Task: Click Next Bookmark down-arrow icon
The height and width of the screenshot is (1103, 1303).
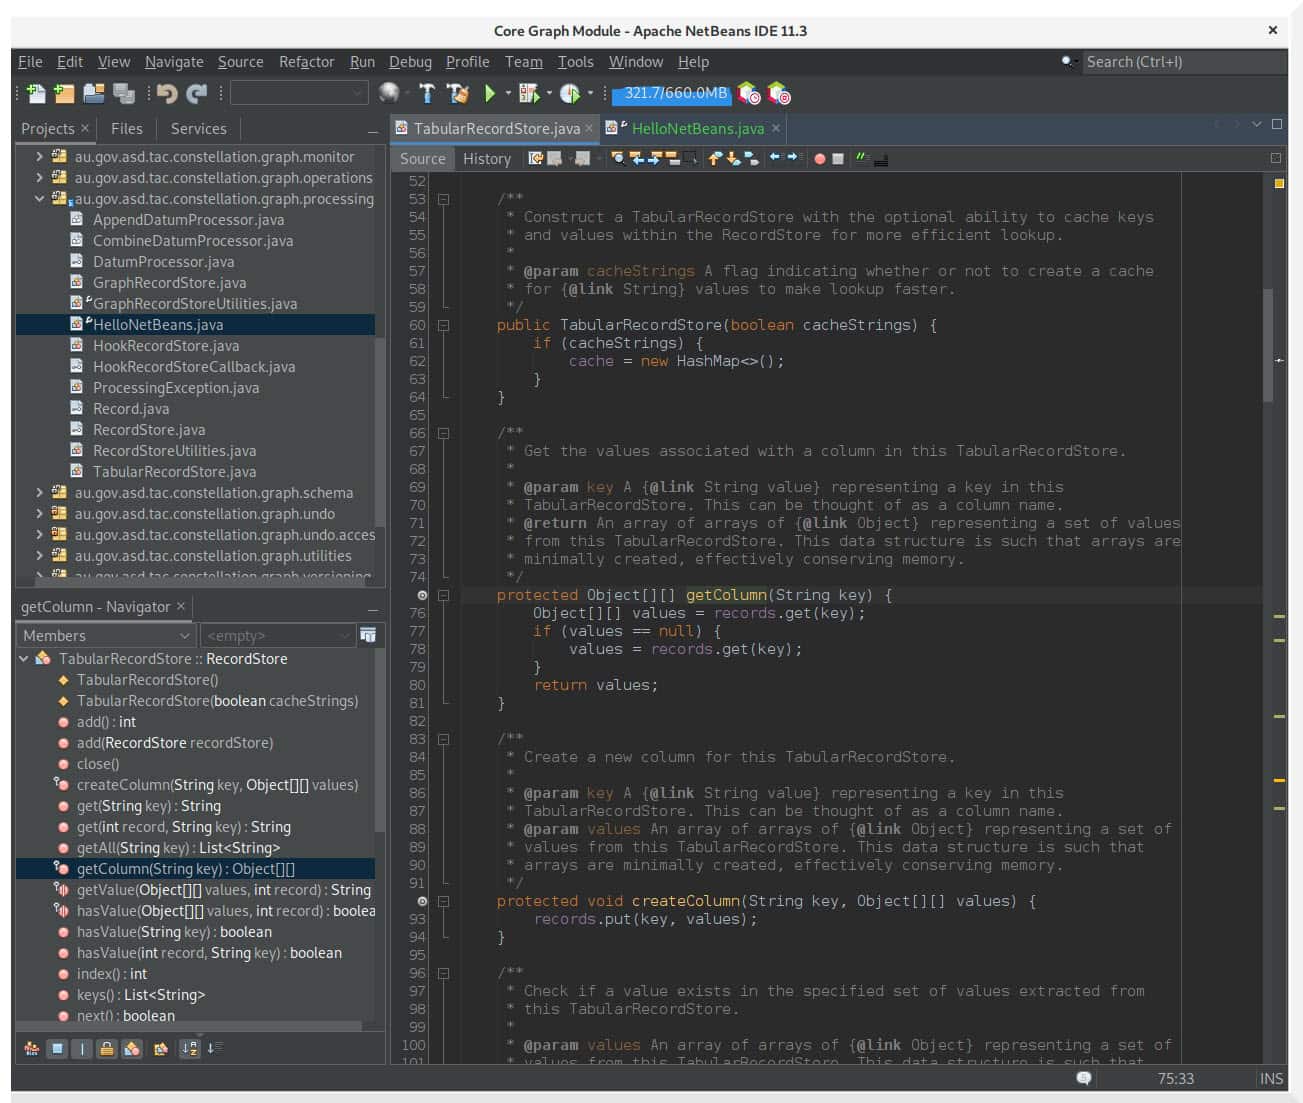Action: coord(732,158)
